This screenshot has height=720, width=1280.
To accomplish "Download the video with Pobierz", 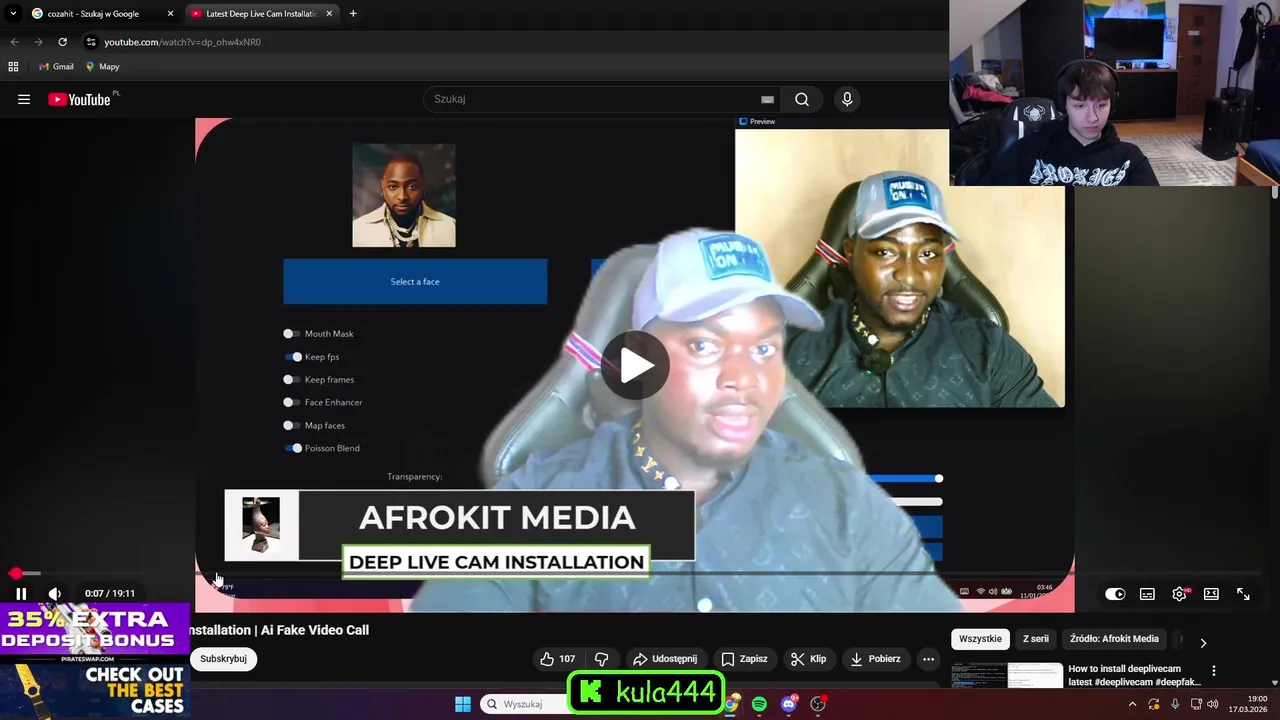I will 875,659.
